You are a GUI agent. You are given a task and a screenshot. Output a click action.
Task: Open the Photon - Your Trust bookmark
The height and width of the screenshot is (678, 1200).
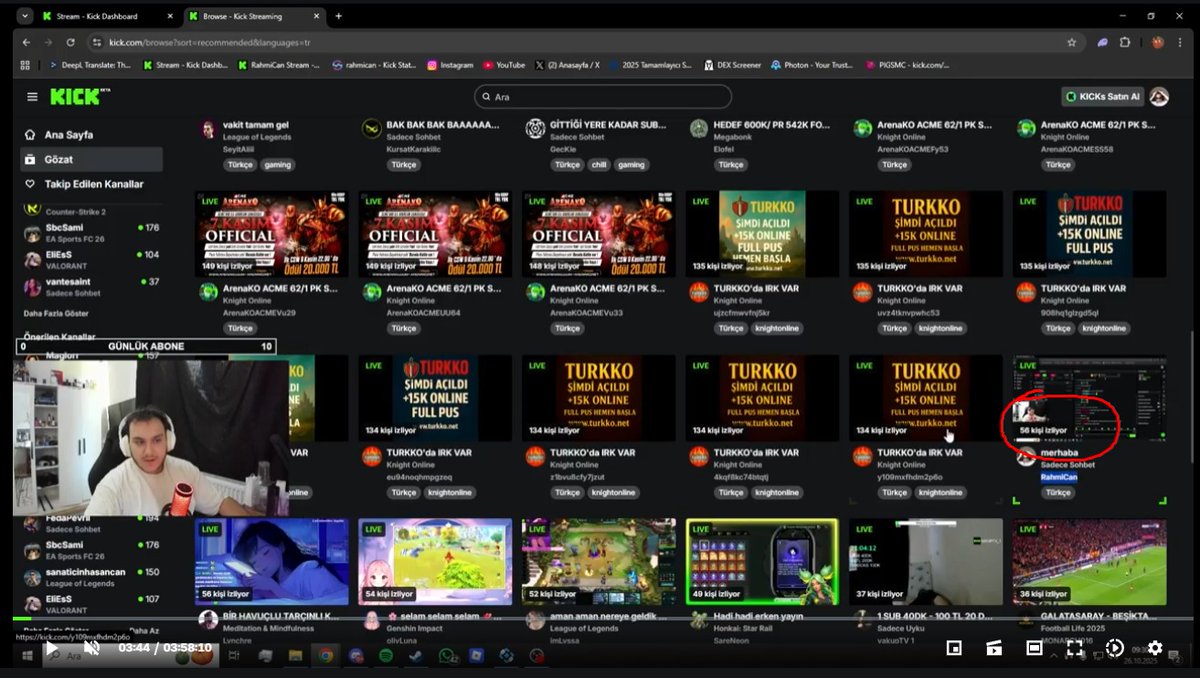(811, 65)
